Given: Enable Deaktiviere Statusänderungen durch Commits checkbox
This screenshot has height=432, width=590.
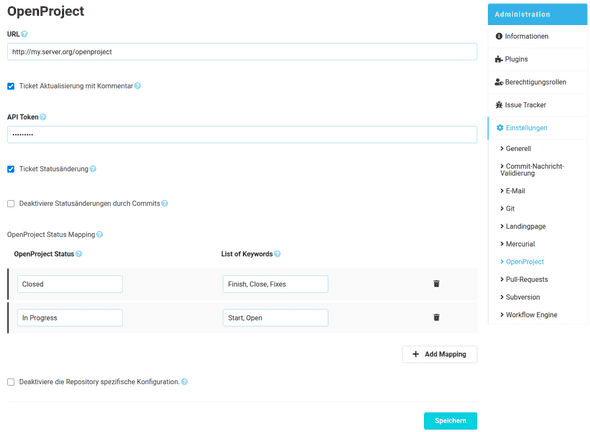Looking at the screenshot, I should click(x=11, y=204).
